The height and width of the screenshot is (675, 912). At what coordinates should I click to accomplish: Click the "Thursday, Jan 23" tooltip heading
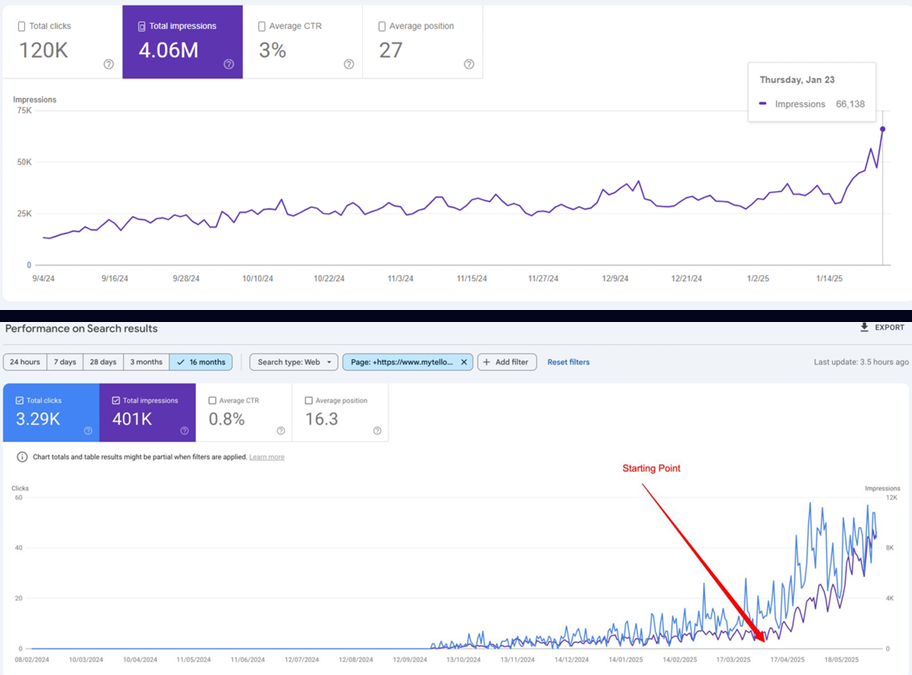click(797, 80)
